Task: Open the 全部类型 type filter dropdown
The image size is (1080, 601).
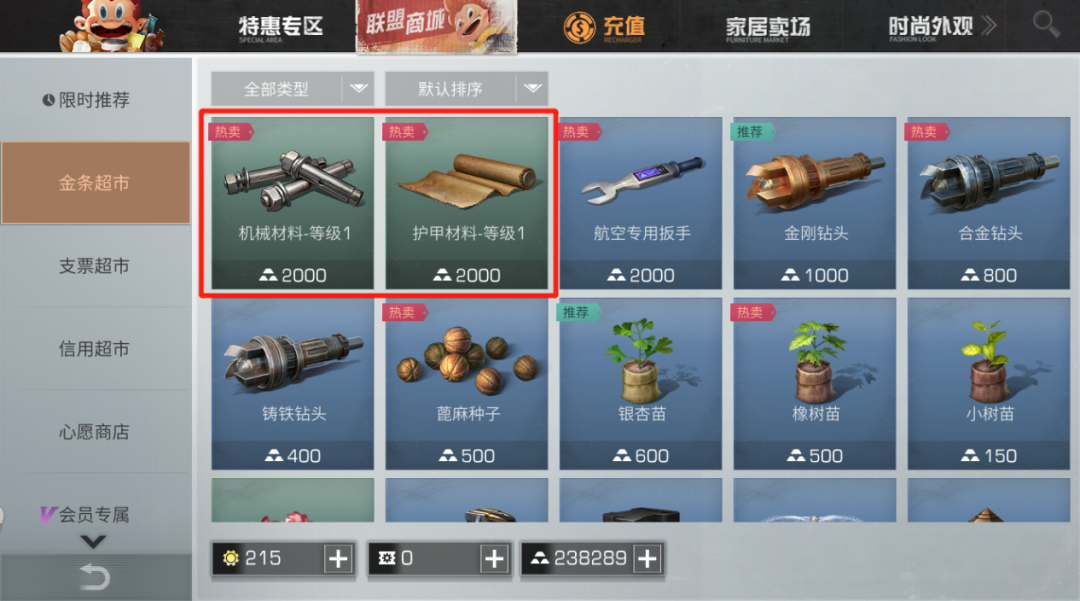Action: click(x=291, y=89)
